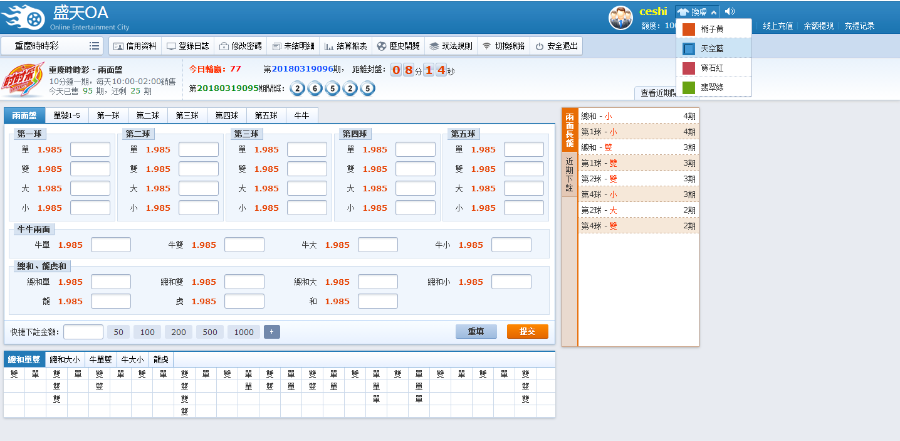Open 信用資料 in the toolbar
The width and height of the screenshot is (900, 441).
(x=133, y=46)
